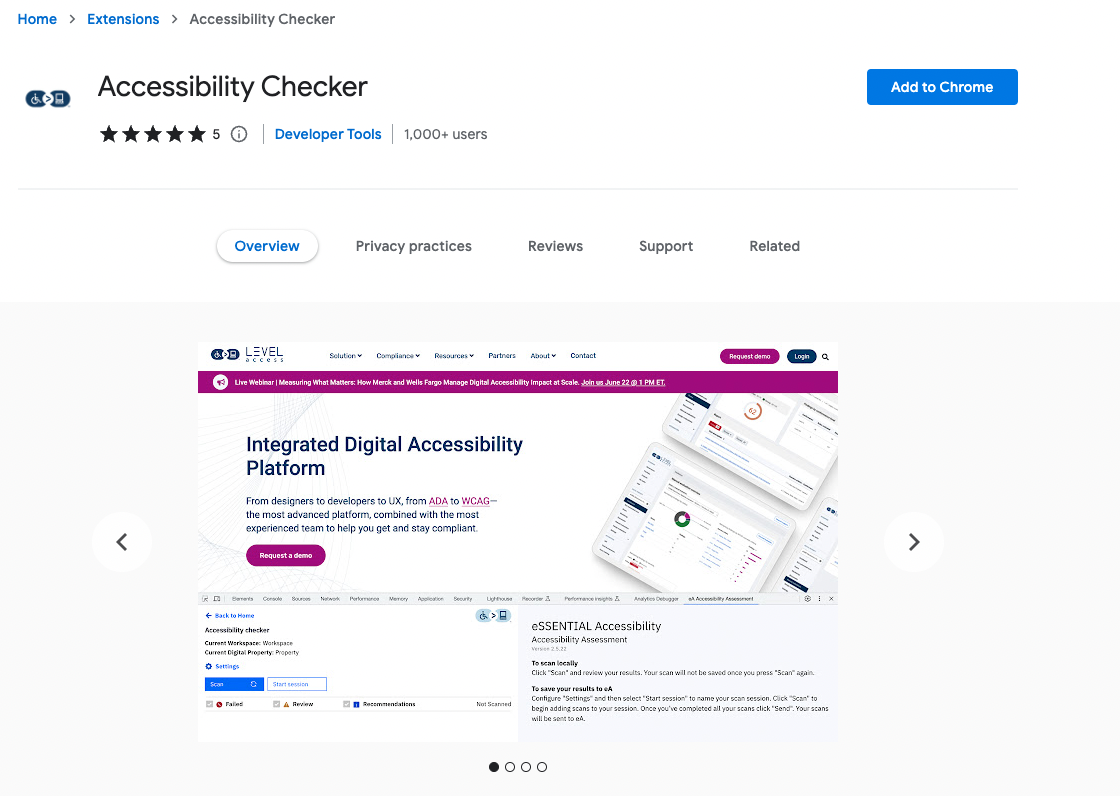Go to previous screenshot with left arrow
This screenshot has width=1120, height=796.
coord(122,542)
